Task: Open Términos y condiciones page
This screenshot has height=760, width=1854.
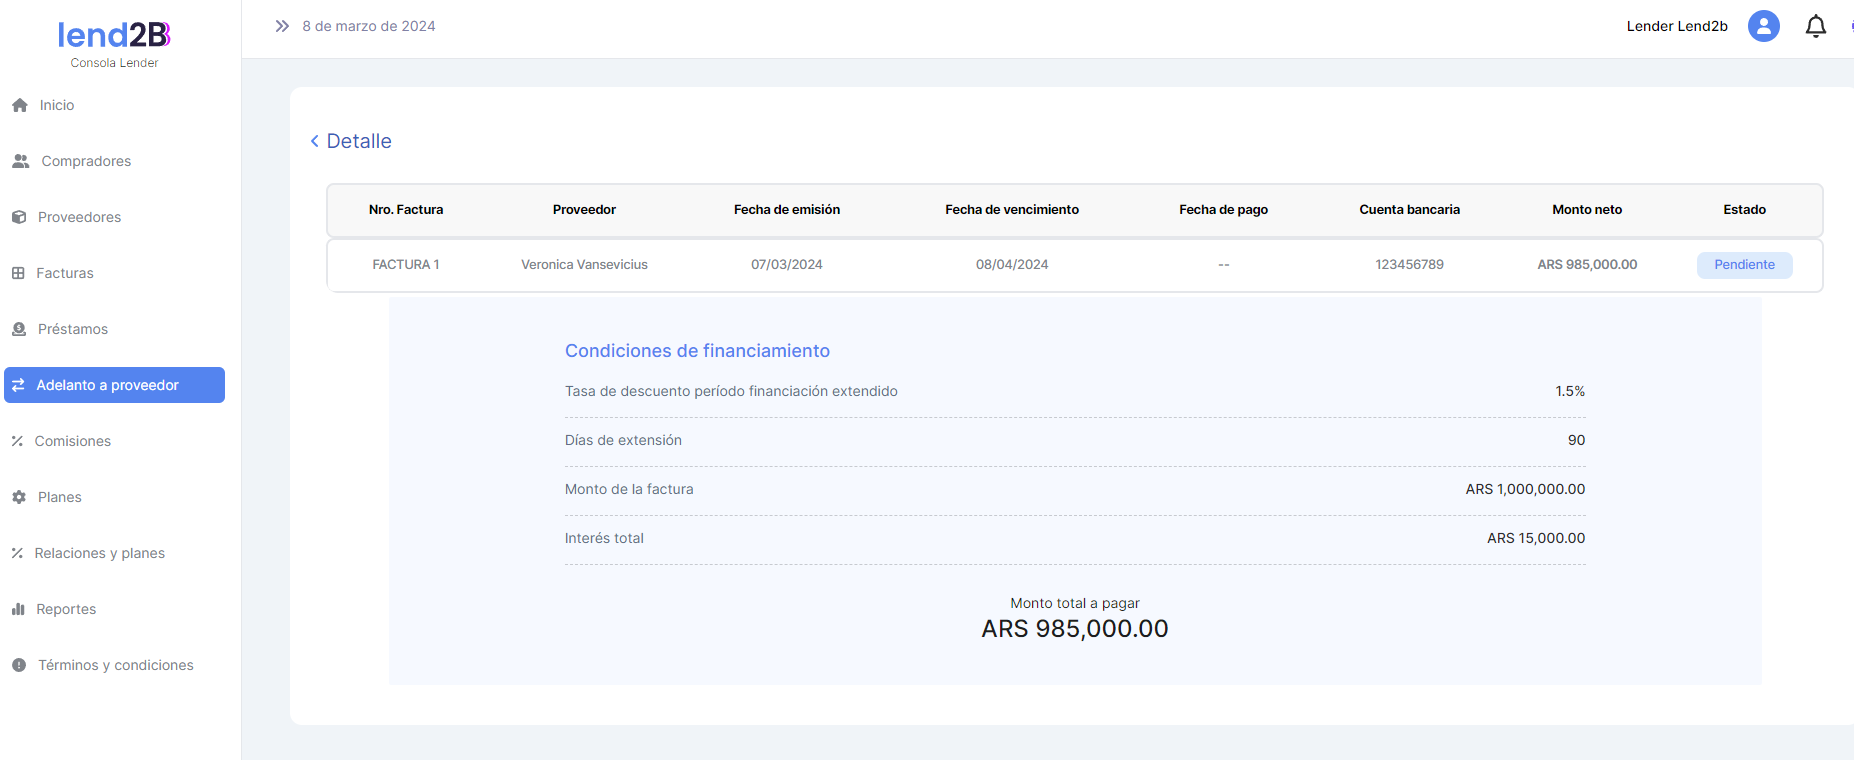Action: pyautogui.click(x=115, y=665)
